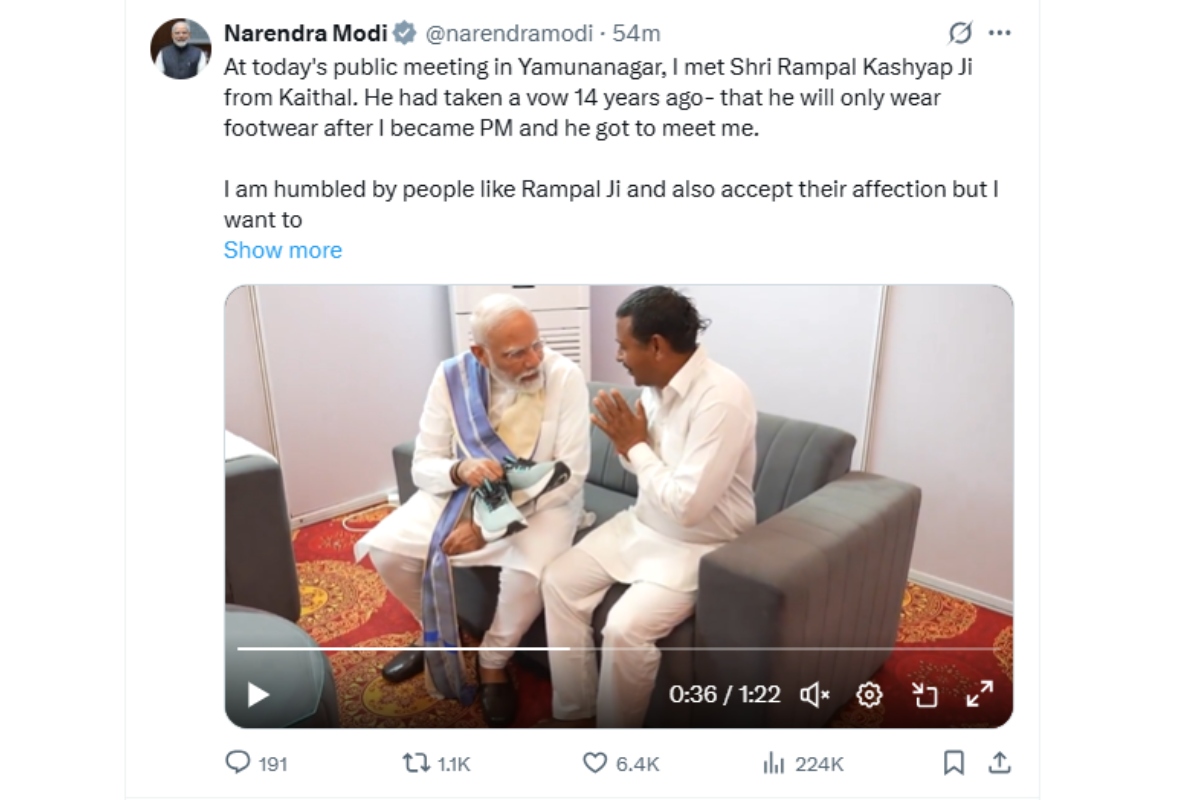Click the reply icon showing 191 replies
1200x800 pixels.
tap(239, 762)
